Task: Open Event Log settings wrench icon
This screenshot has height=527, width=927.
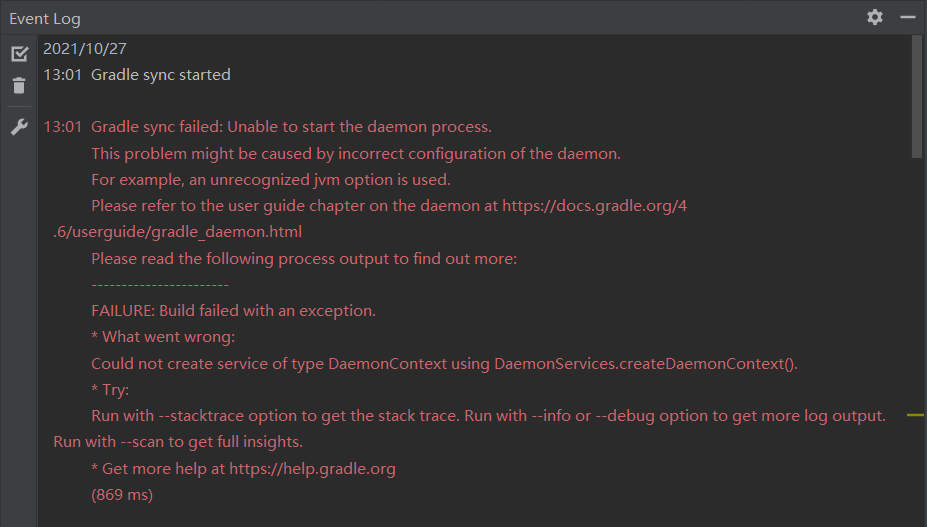Action: (x=20, y=127)
